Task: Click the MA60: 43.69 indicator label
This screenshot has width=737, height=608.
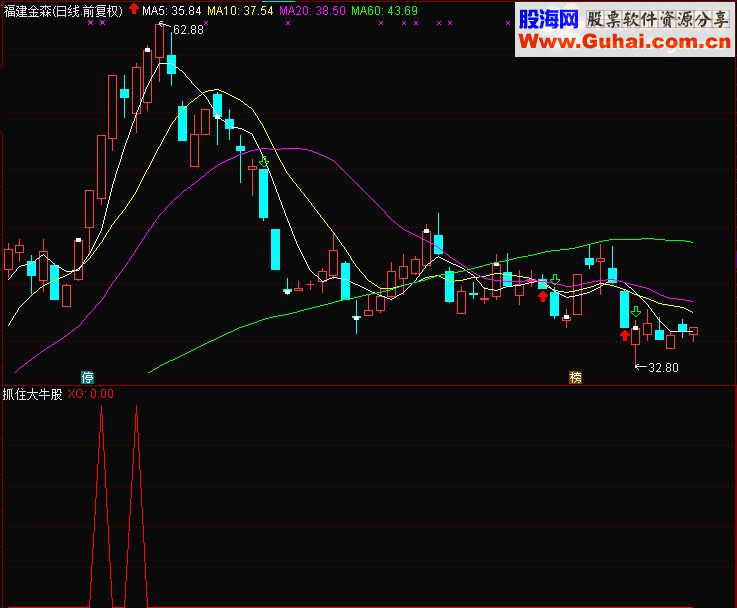Action: point(384,10)
